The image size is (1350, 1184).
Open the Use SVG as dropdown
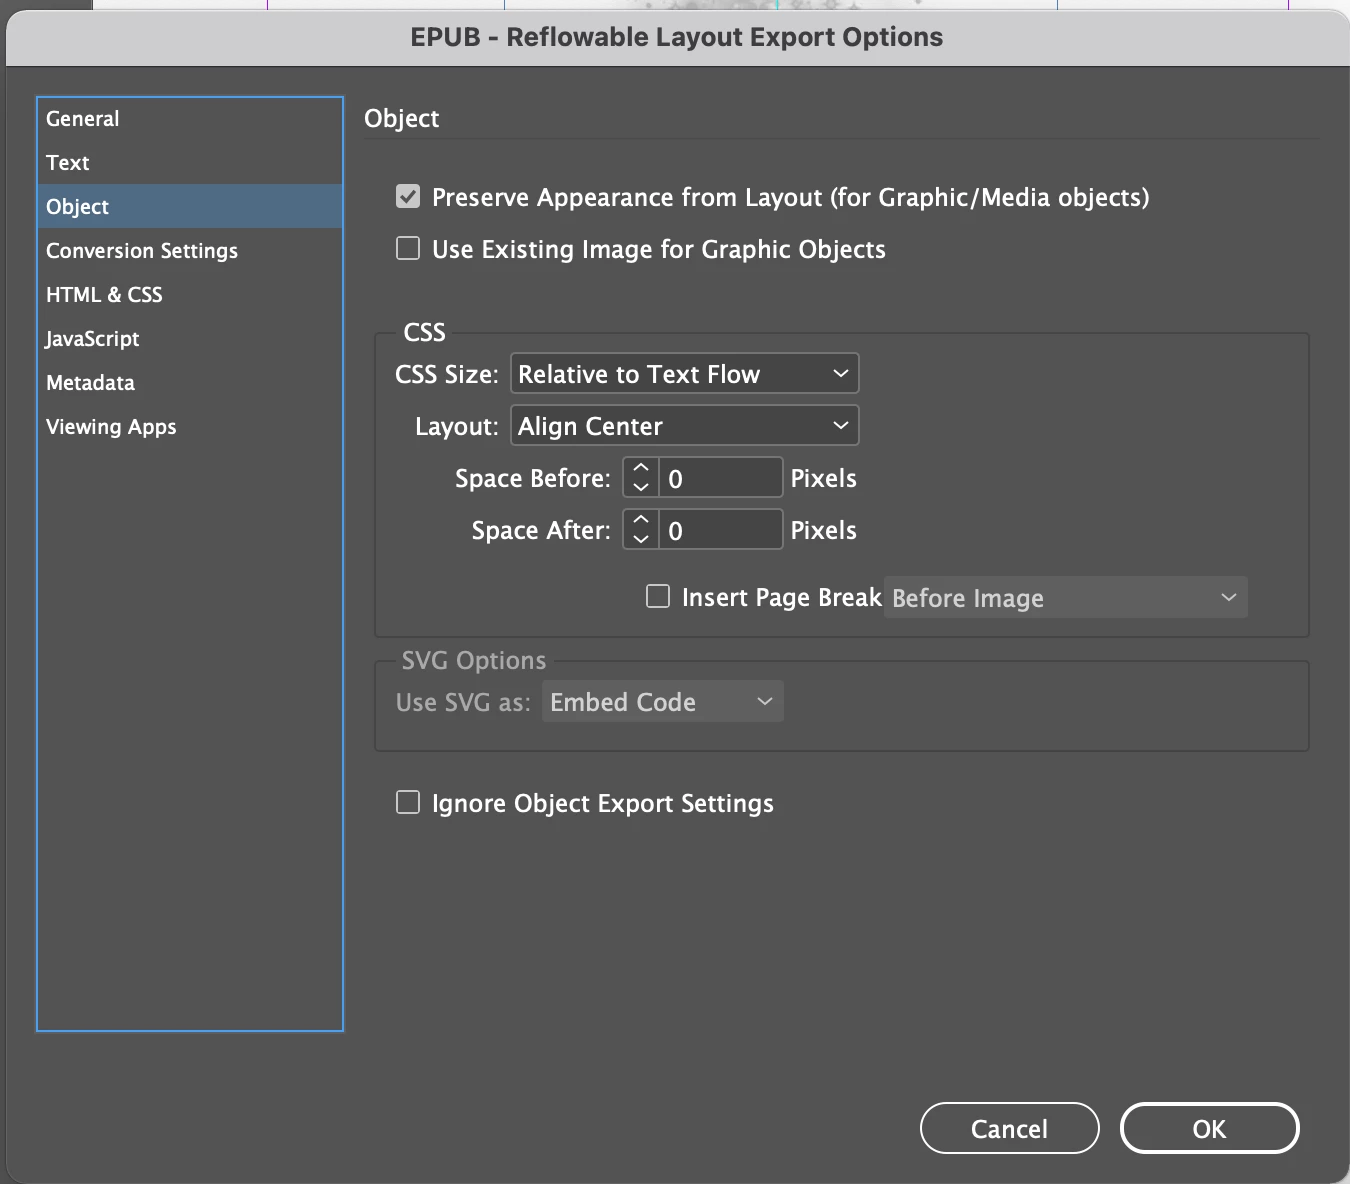pos(663,702)
